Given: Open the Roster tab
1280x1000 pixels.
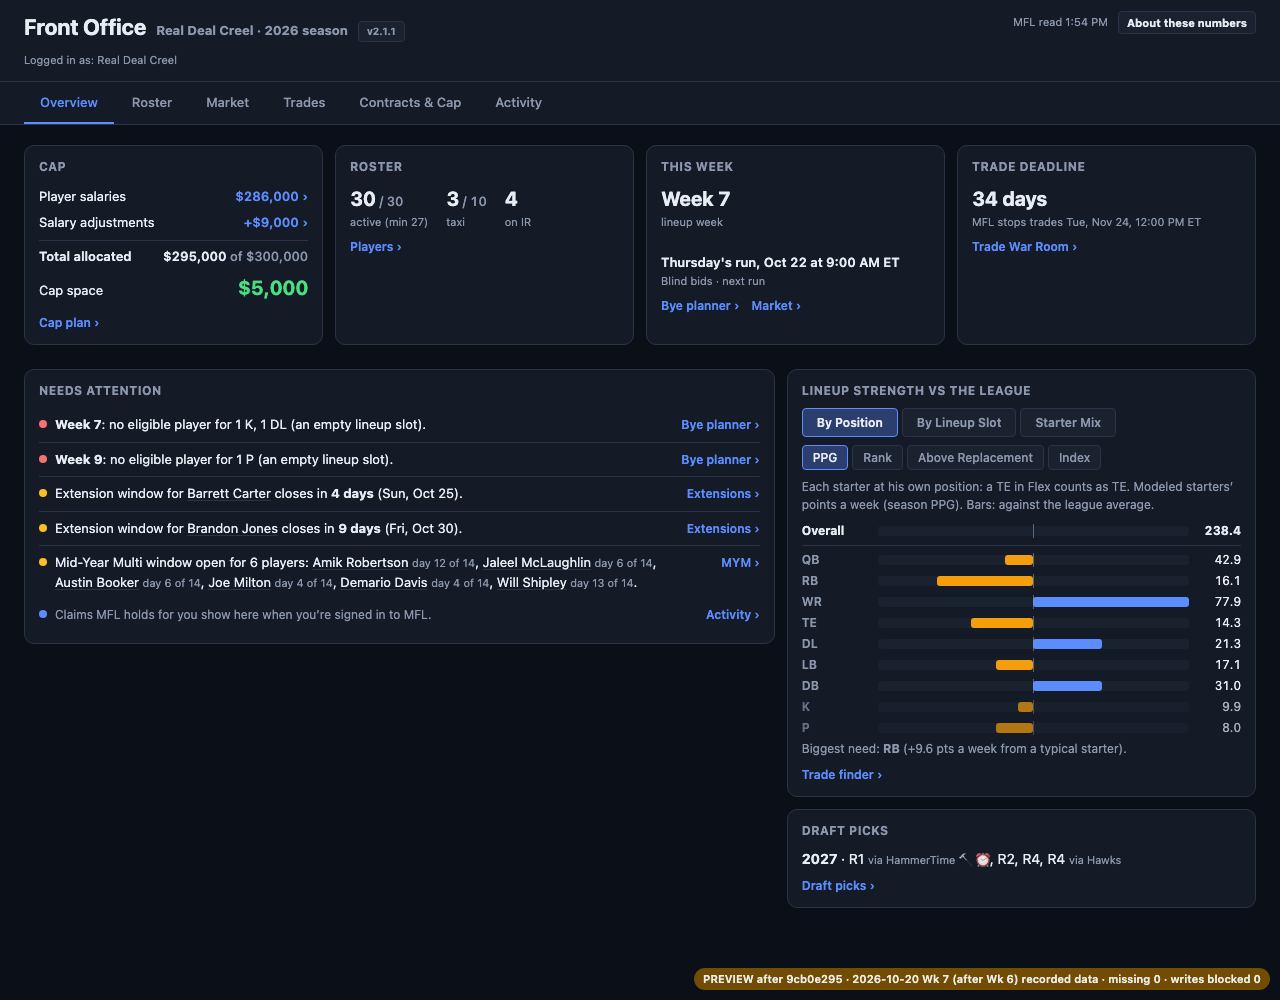Looking at the screenshot, I should (x=152, y=102).
